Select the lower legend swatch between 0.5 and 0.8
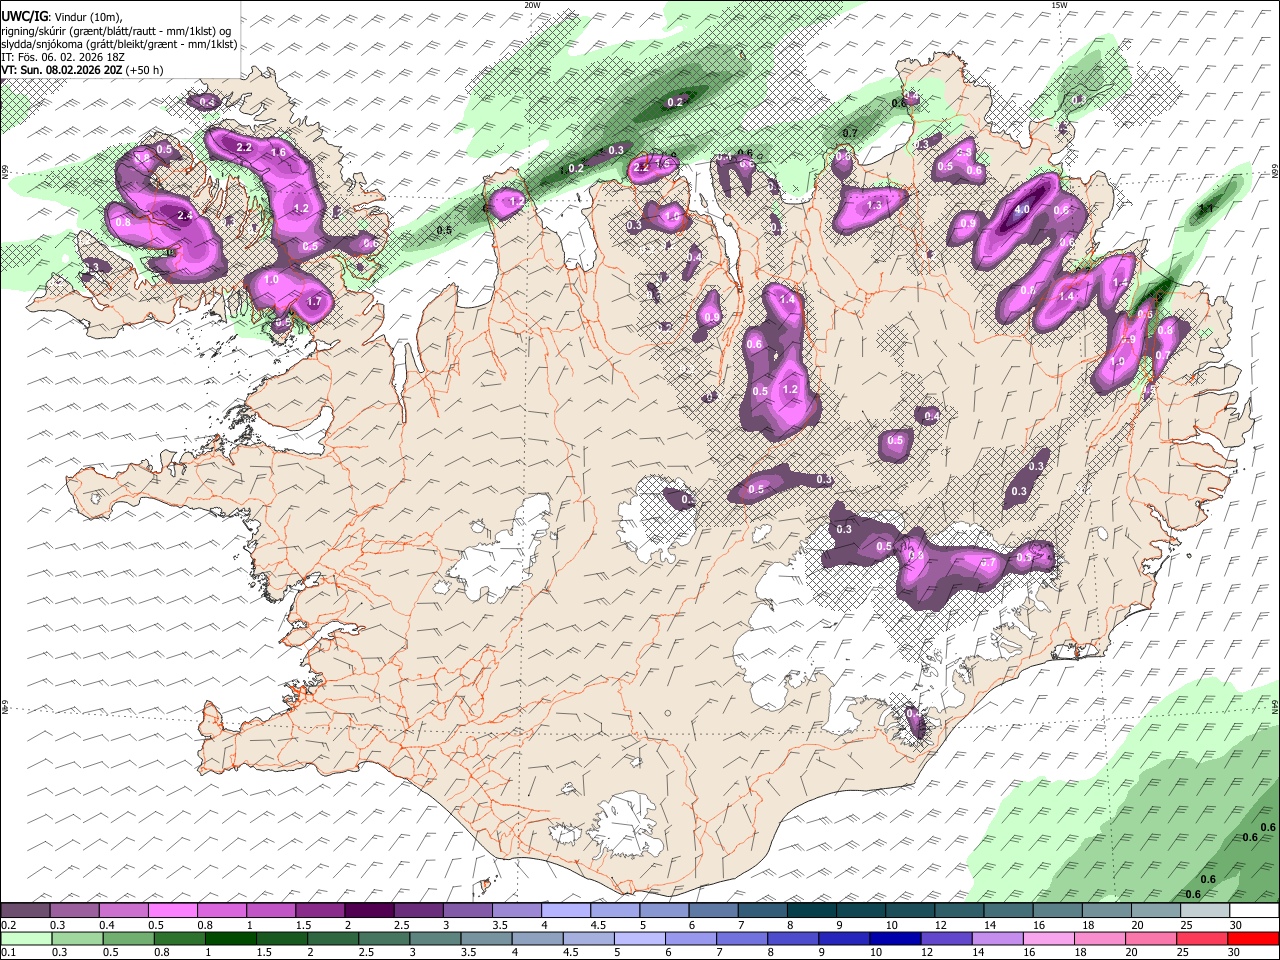This screenshot has width=1280, height=960. pos(128,939)
